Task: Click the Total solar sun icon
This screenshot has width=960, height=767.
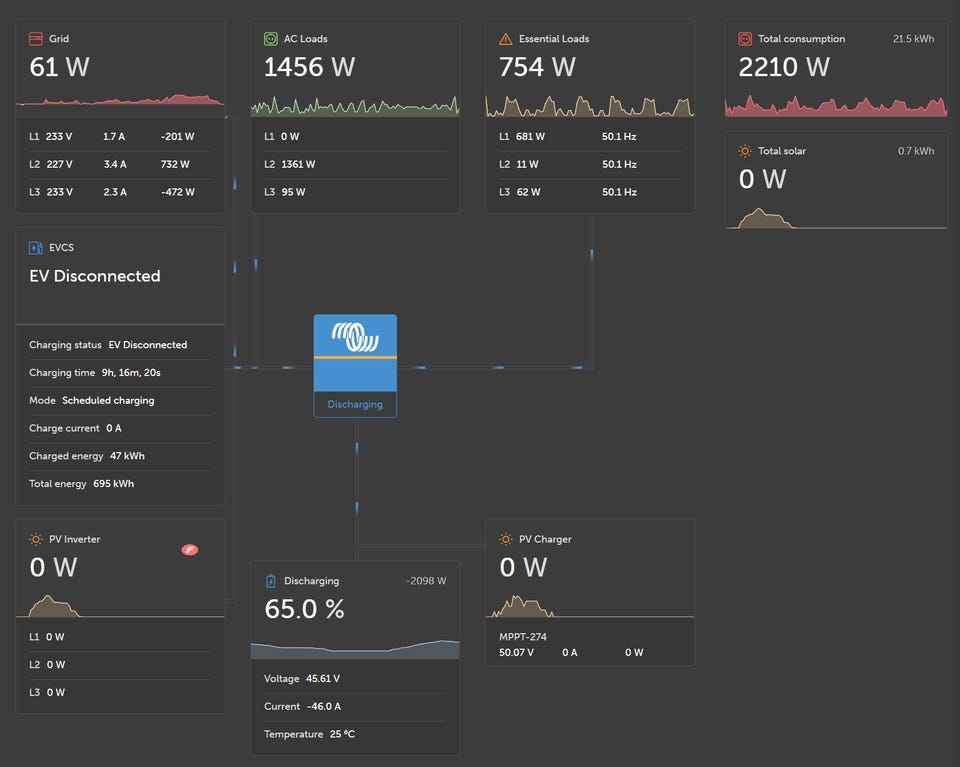Action: point(745,151)
